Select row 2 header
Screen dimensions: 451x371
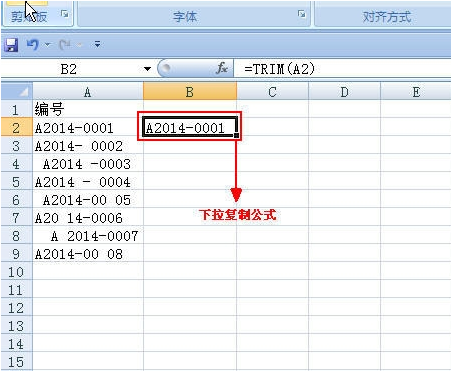coord(17,127)
